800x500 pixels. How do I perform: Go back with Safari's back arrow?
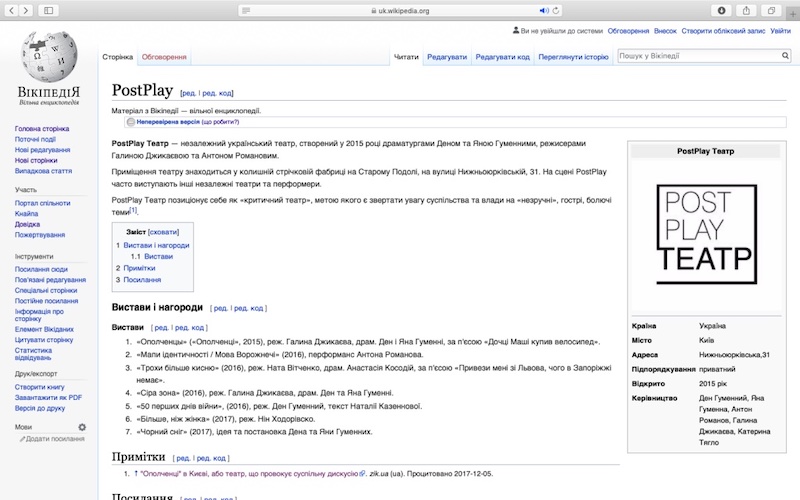point(11,10)
